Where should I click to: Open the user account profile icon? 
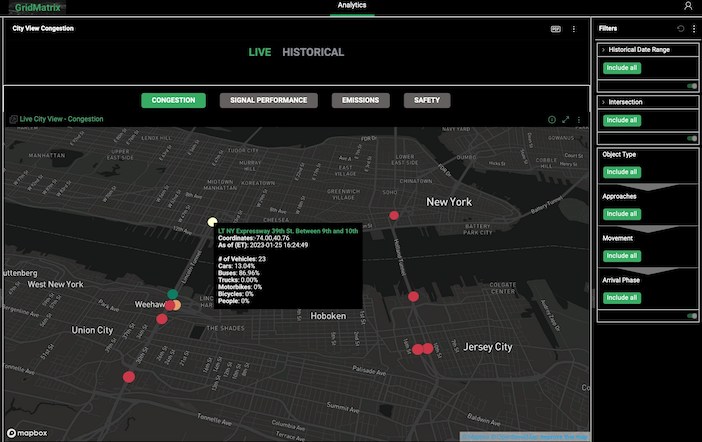(x=687, y=6)
